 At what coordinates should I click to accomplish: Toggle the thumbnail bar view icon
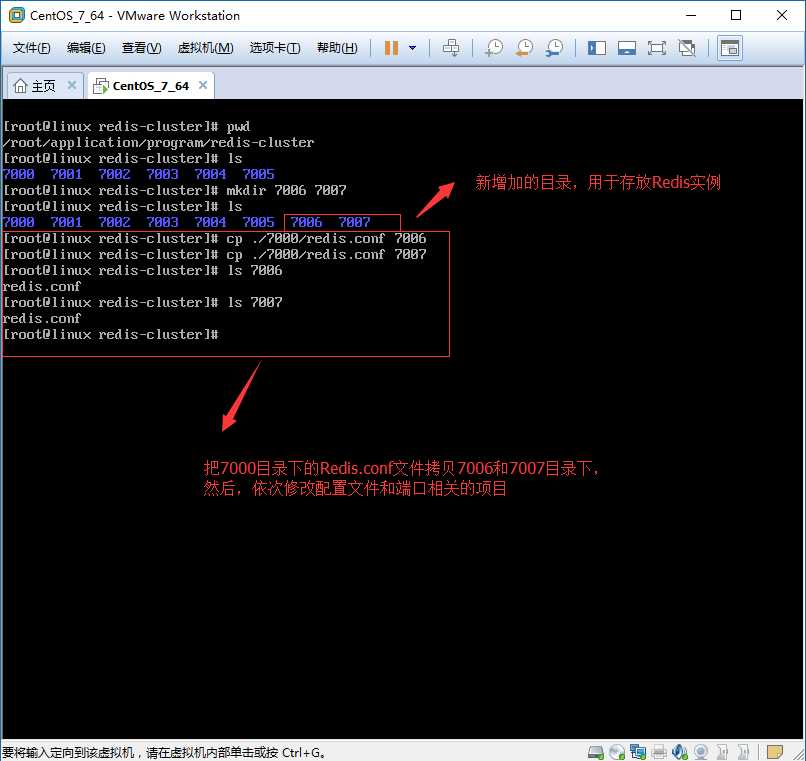click(x=627, y=48)
